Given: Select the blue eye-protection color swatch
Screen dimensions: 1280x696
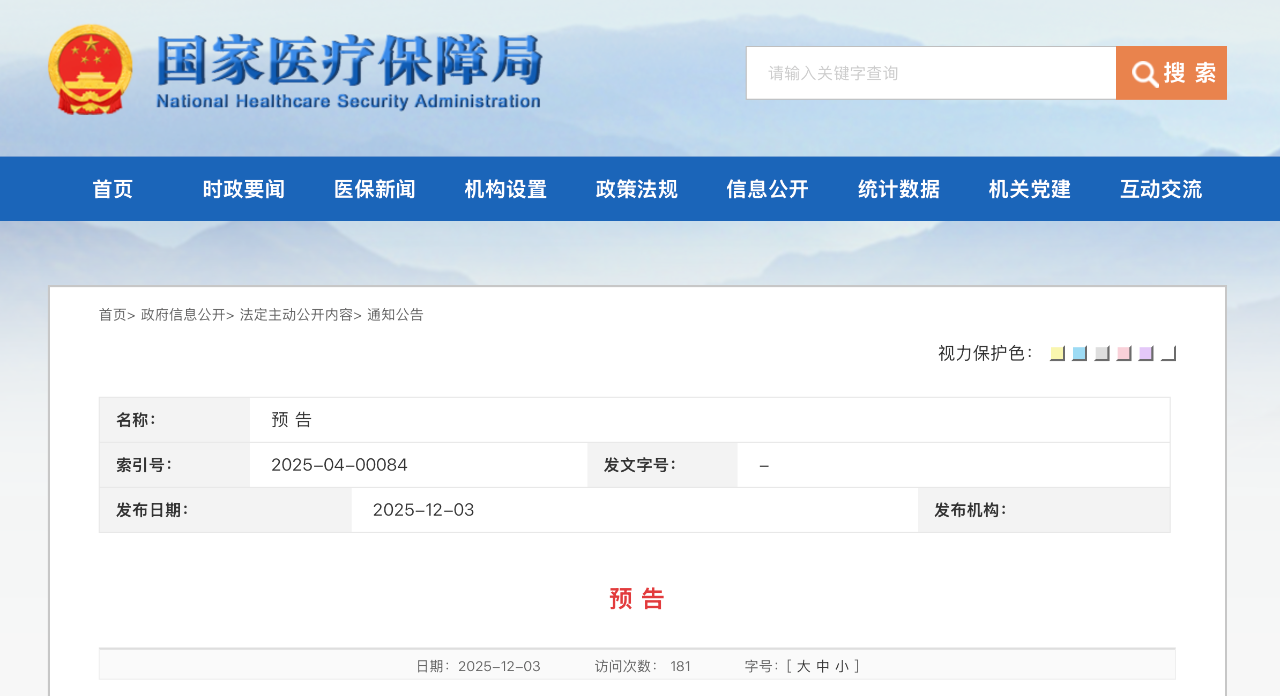Looking at the screenshot, I should click(1079, 353).
